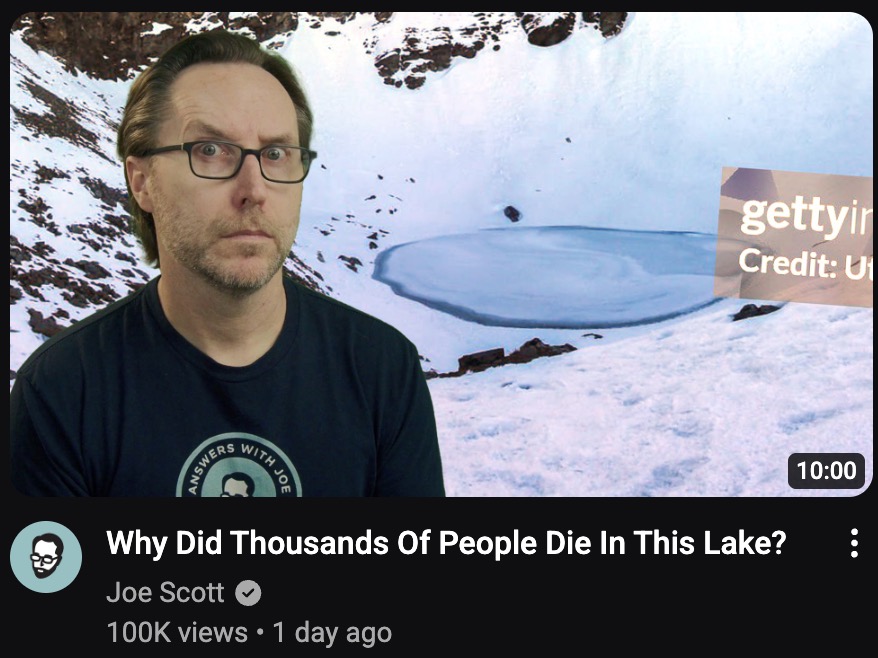878x658 pixels.
Task: Click the 1 day ago timestamp
Action: pos(332,633)
